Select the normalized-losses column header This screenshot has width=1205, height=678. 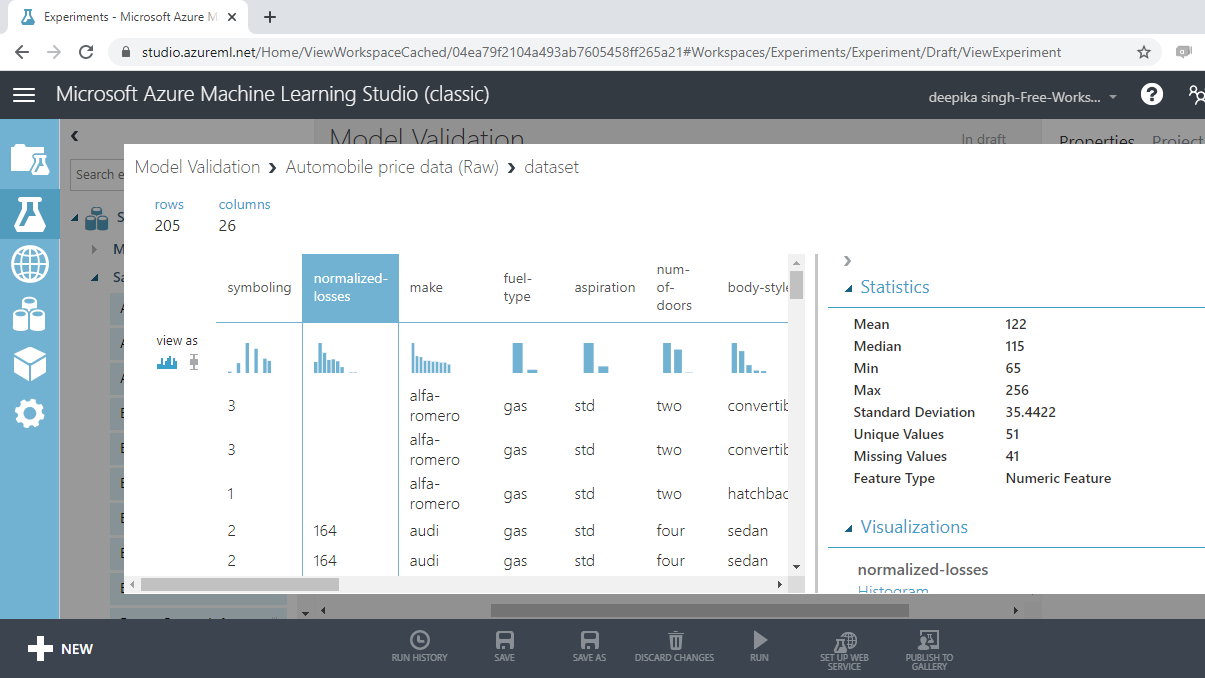pos(350,288)
